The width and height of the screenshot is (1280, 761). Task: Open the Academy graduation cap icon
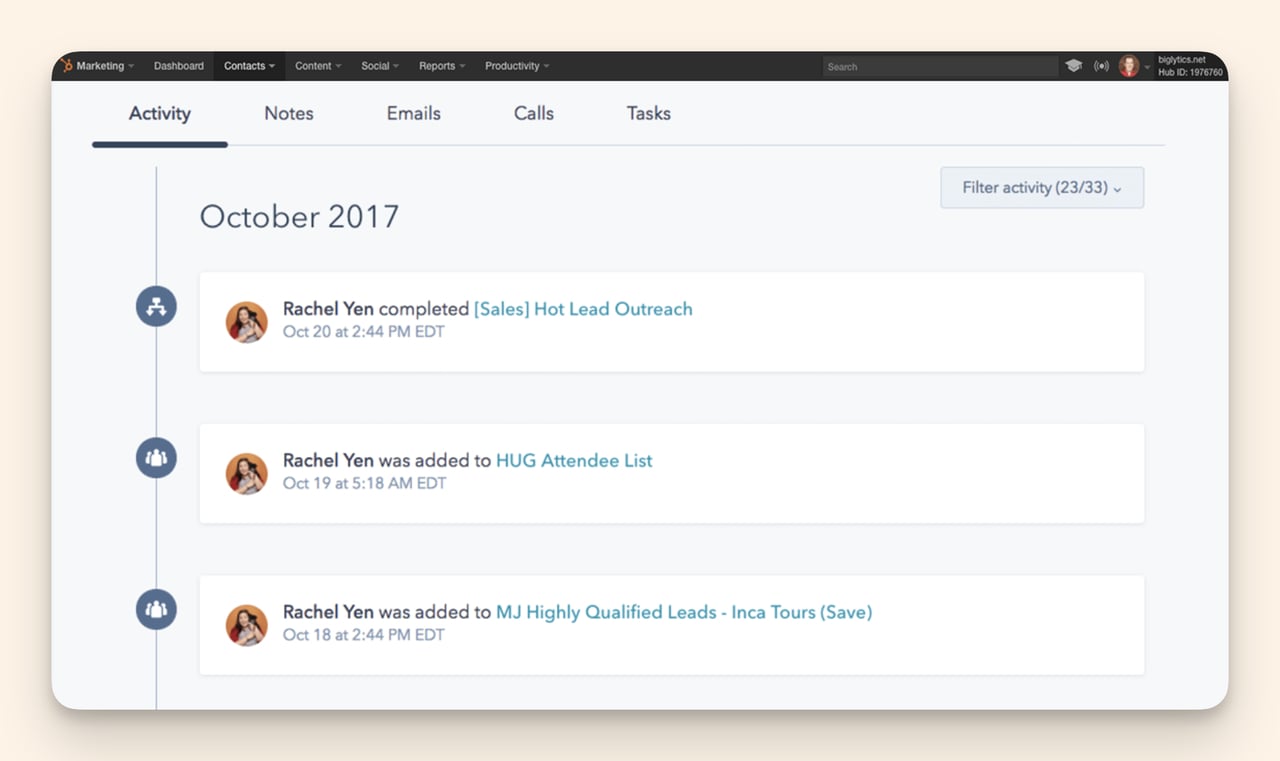(x=1073, y=66)
